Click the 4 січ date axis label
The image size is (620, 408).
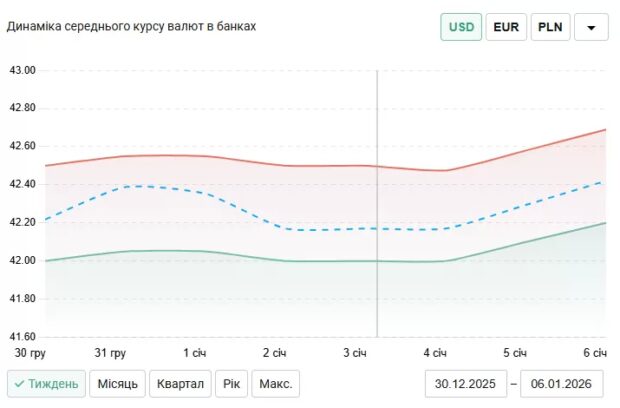pyautogui.click(x=434, y=353)
